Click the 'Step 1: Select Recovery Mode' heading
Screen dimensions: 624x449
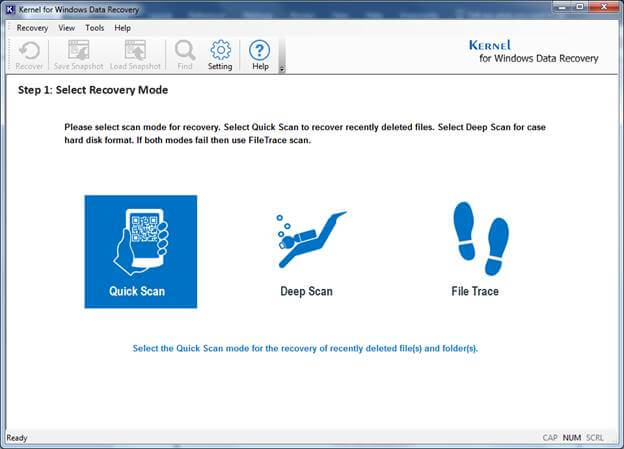93,90
